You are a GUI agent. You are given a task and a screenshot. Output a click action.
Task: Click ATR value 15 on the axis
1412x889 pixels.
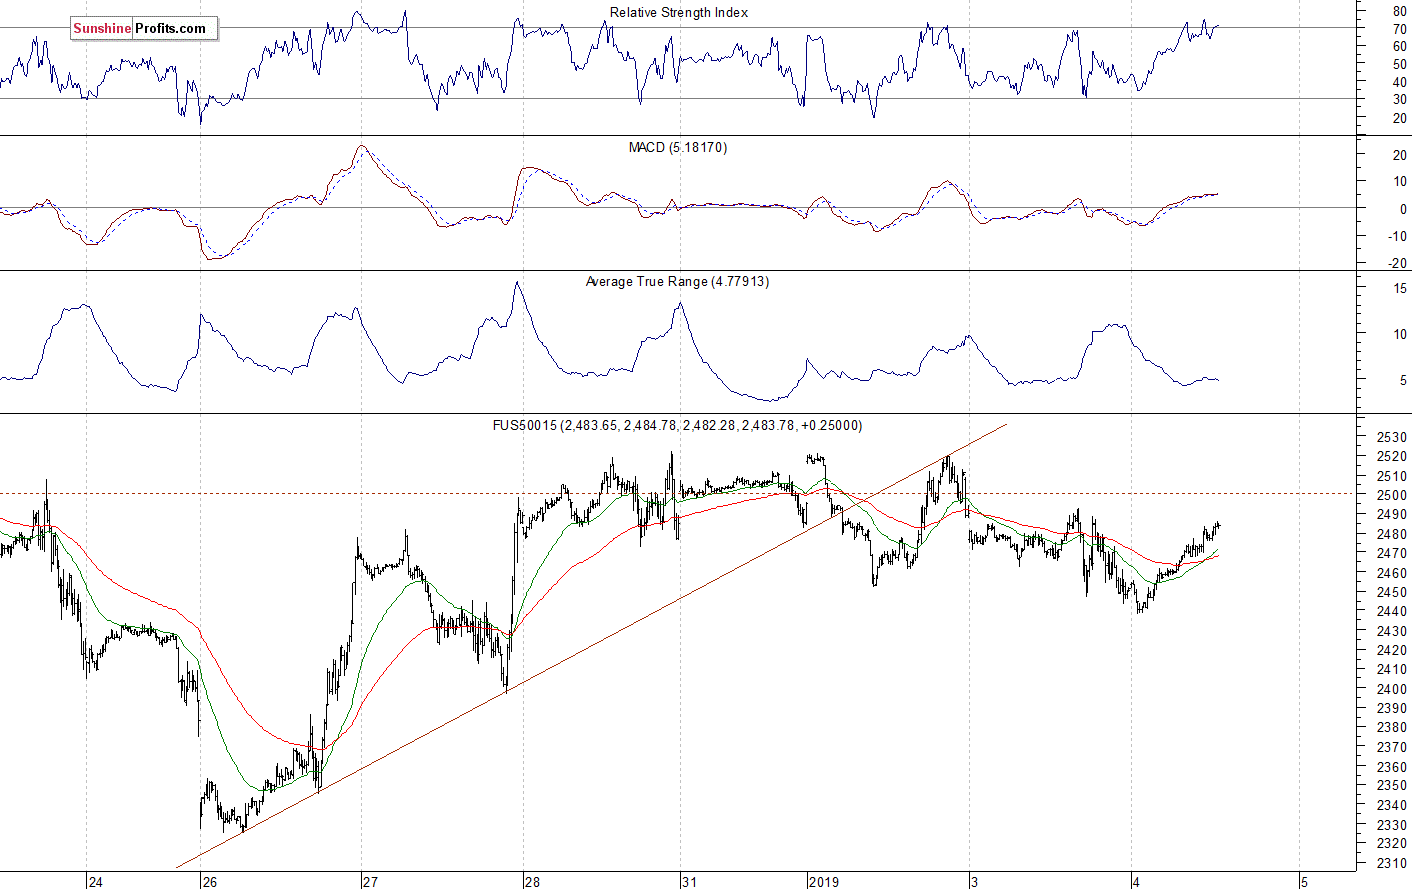[1400, 288]
